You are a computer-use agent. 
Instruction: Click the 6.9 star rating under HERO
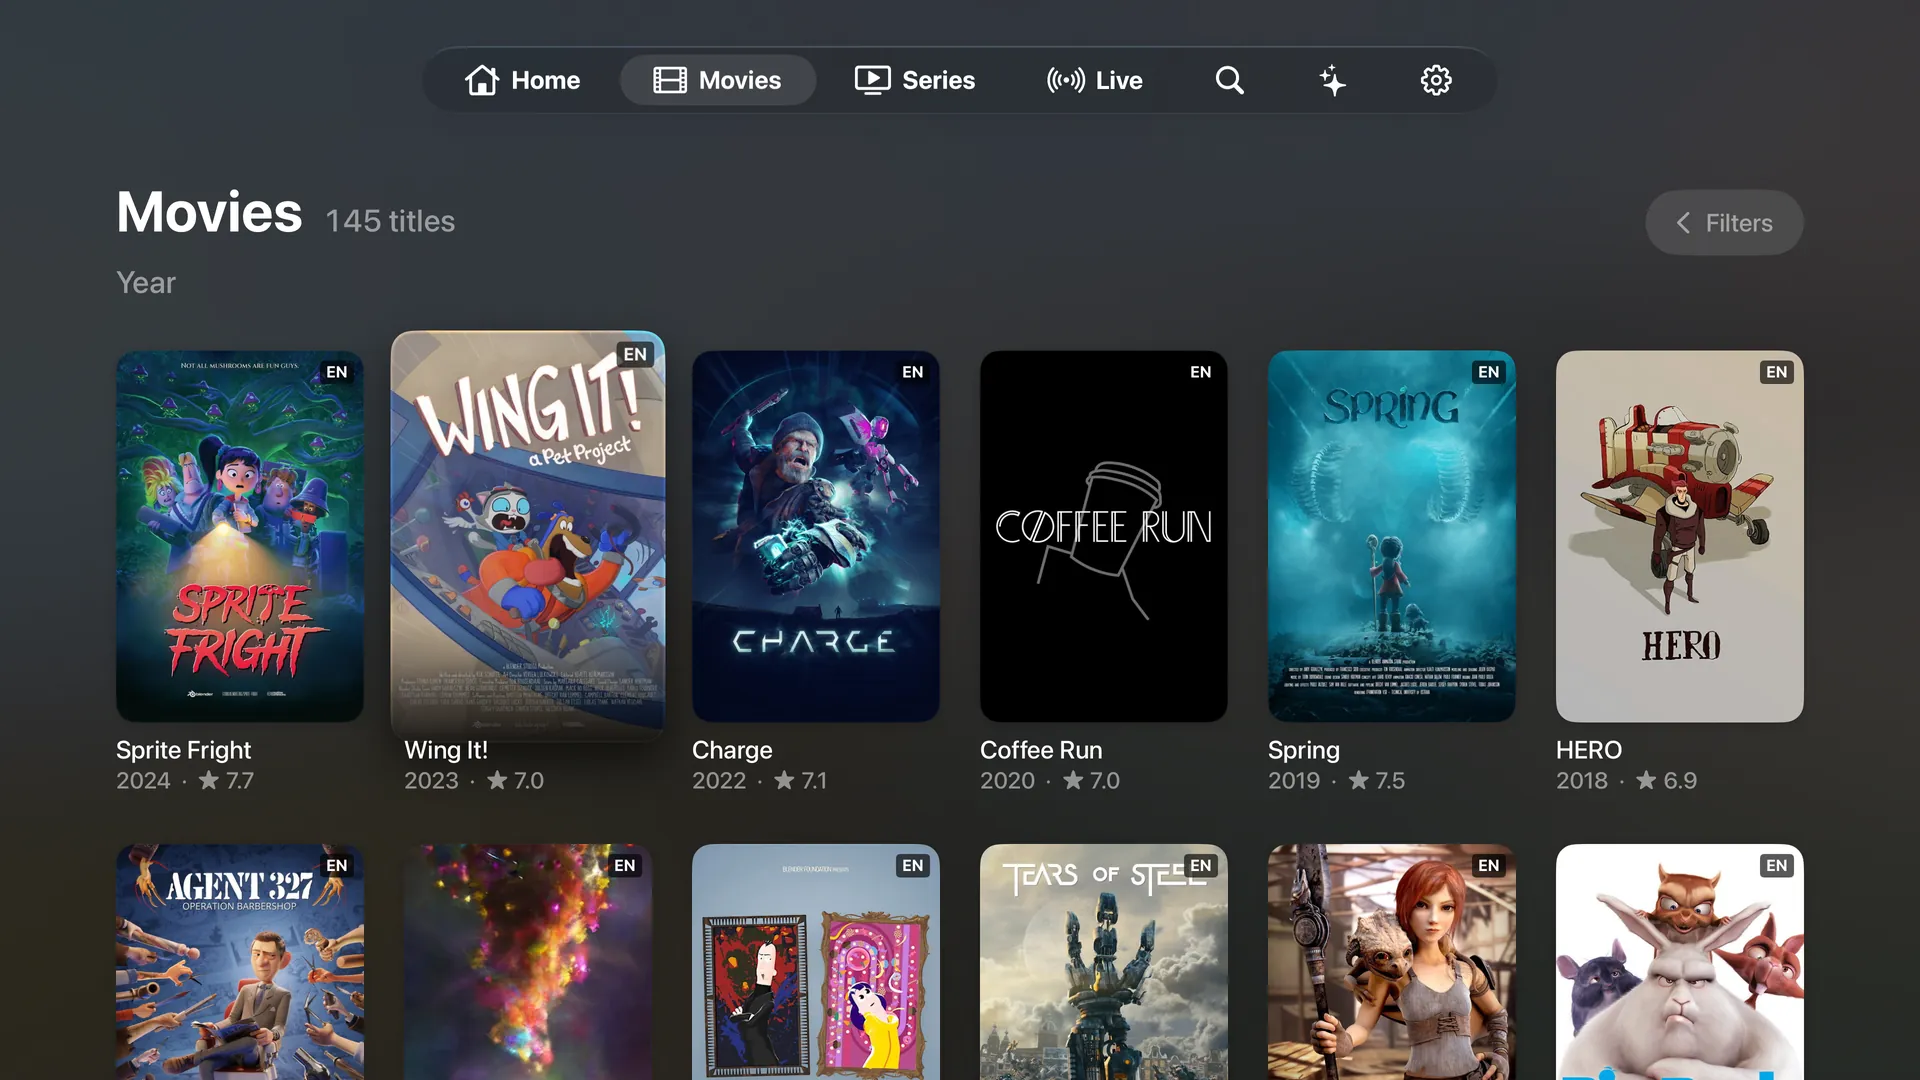click(x=1667, y=780)
